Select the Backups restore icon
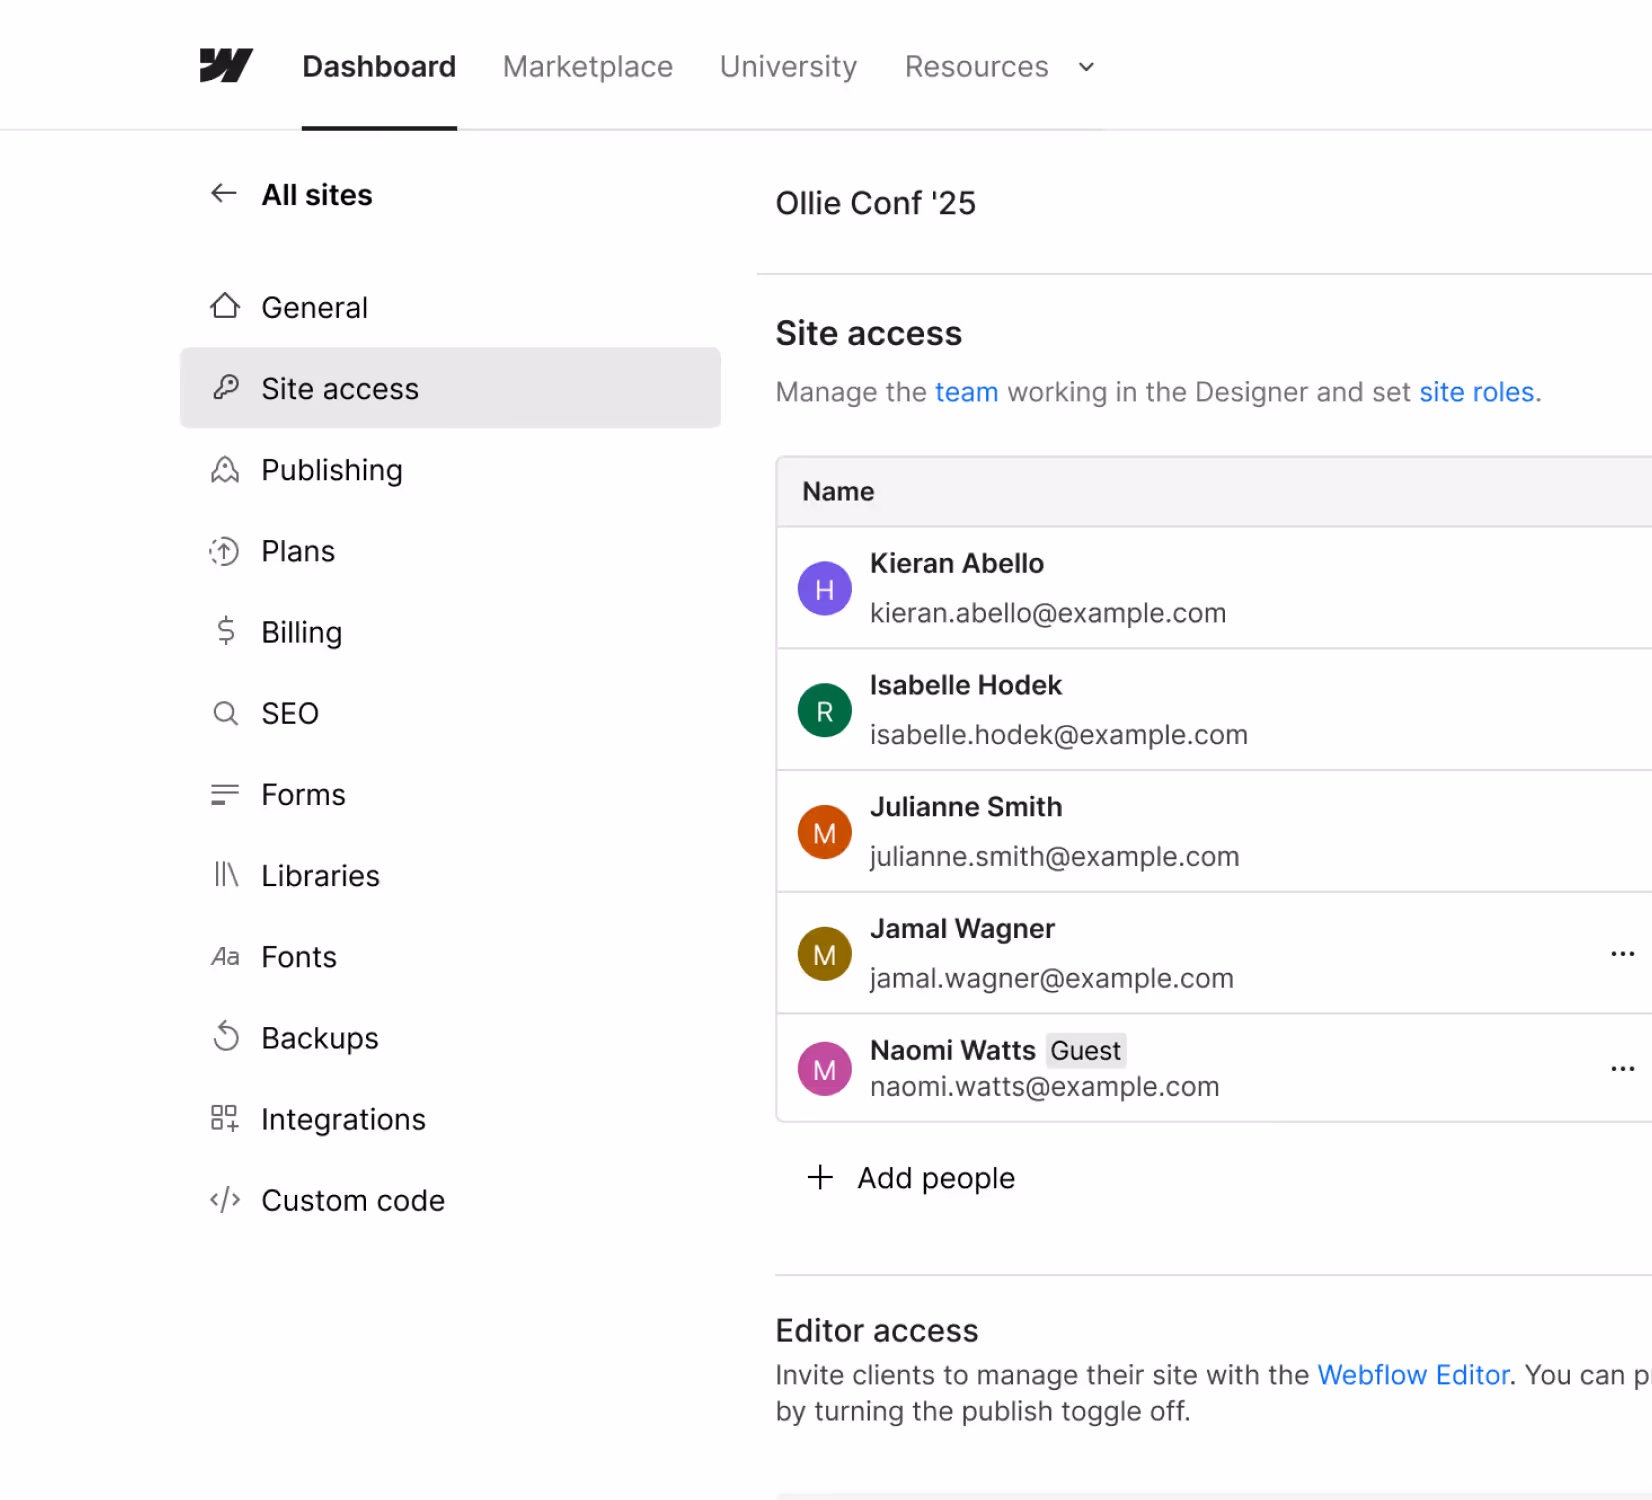 click(225, 1037)
